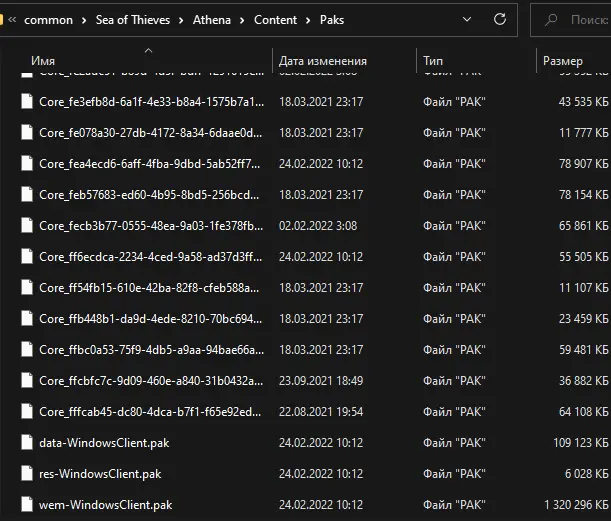Viewport: 611px width, 521px height.
Task: Click file icon of Core_fea4ecd6-6aff pak
Action: (27, 163)
